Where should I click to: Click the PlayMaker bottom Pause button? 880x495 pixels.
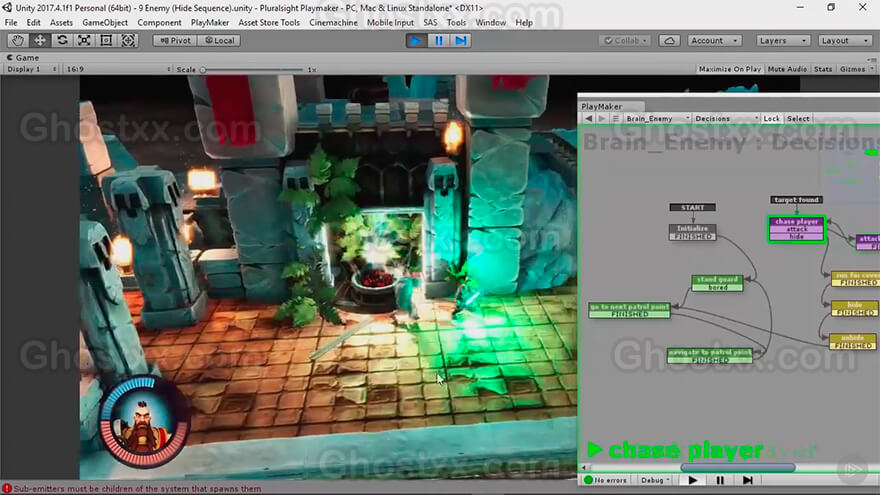tap(720, 480)
